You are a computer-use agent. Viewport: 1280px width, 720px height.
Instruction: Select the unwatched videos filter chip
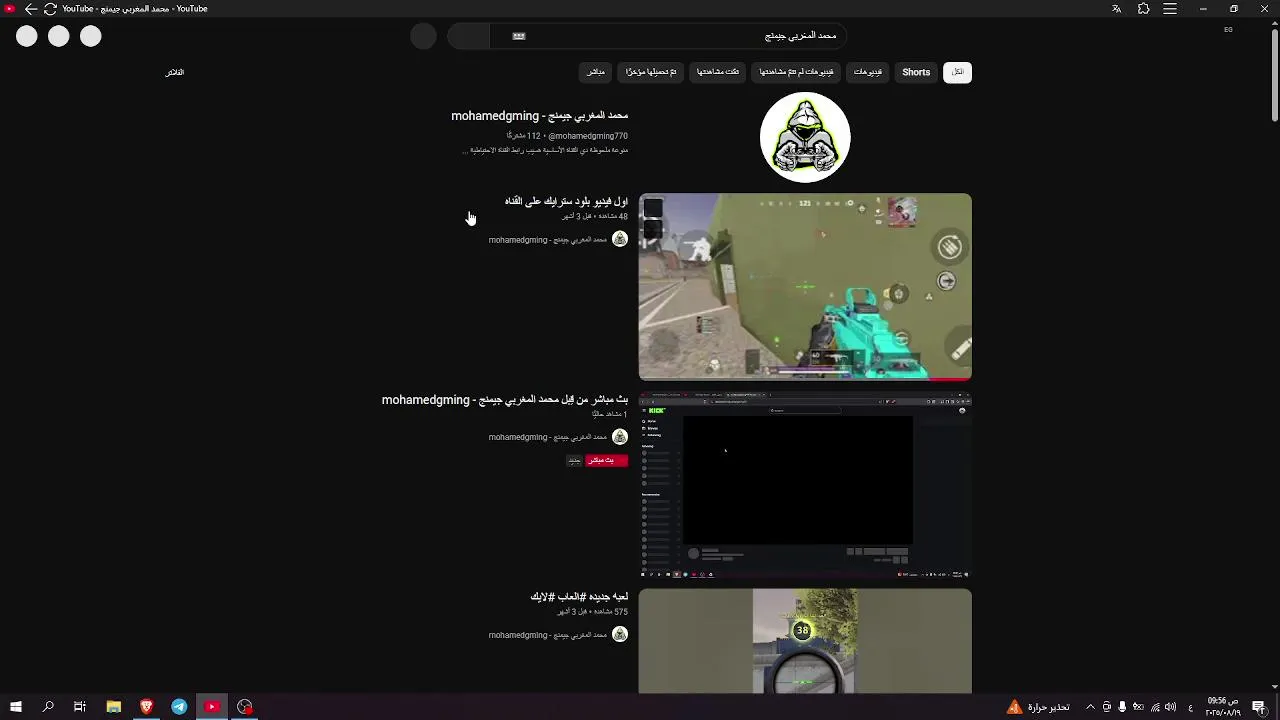[796, 72]
